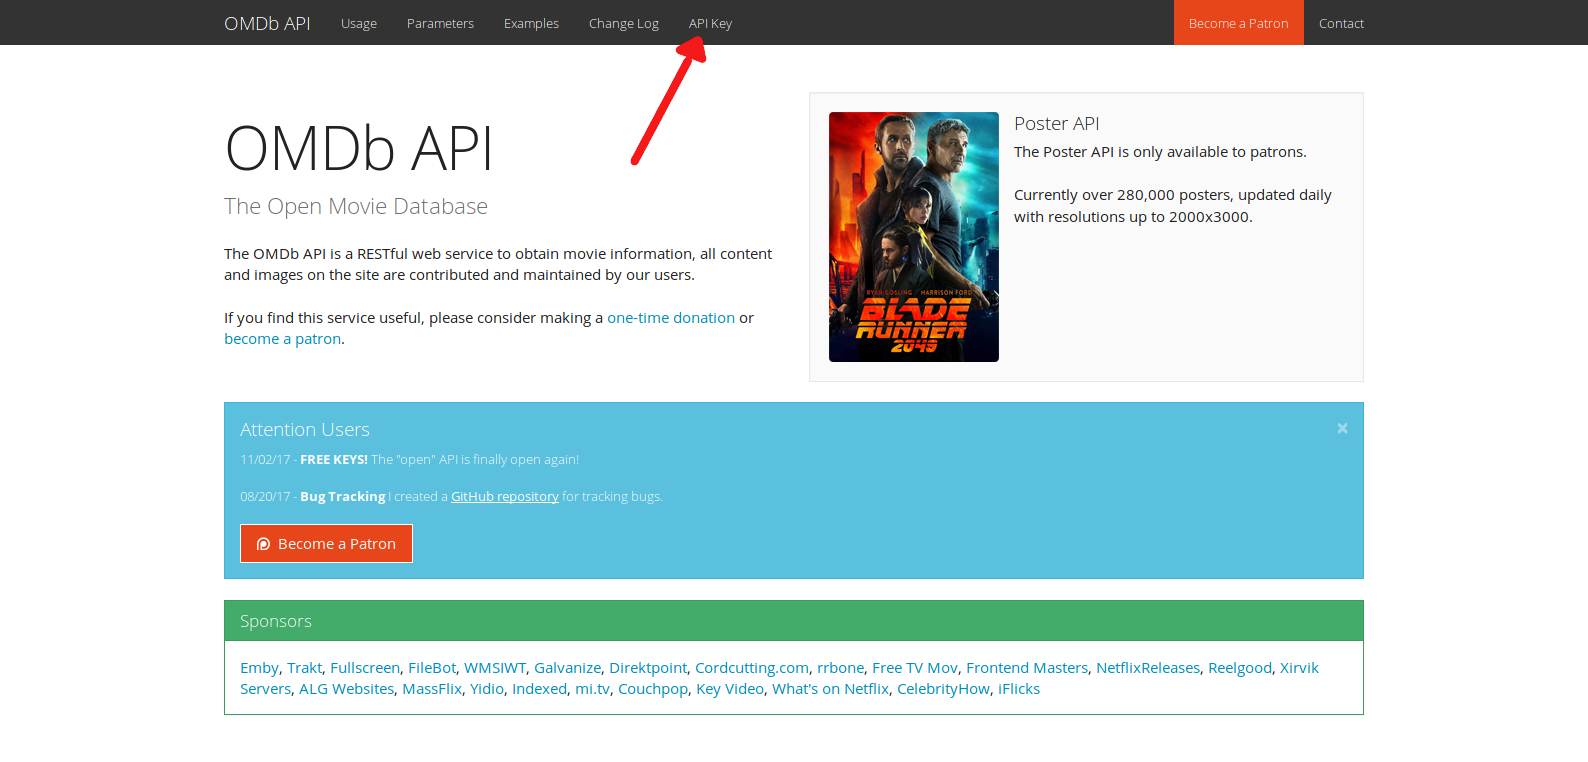Click the Blade Runner 2049 poster
Screen dimensions: 1588x762
(914, 237)
